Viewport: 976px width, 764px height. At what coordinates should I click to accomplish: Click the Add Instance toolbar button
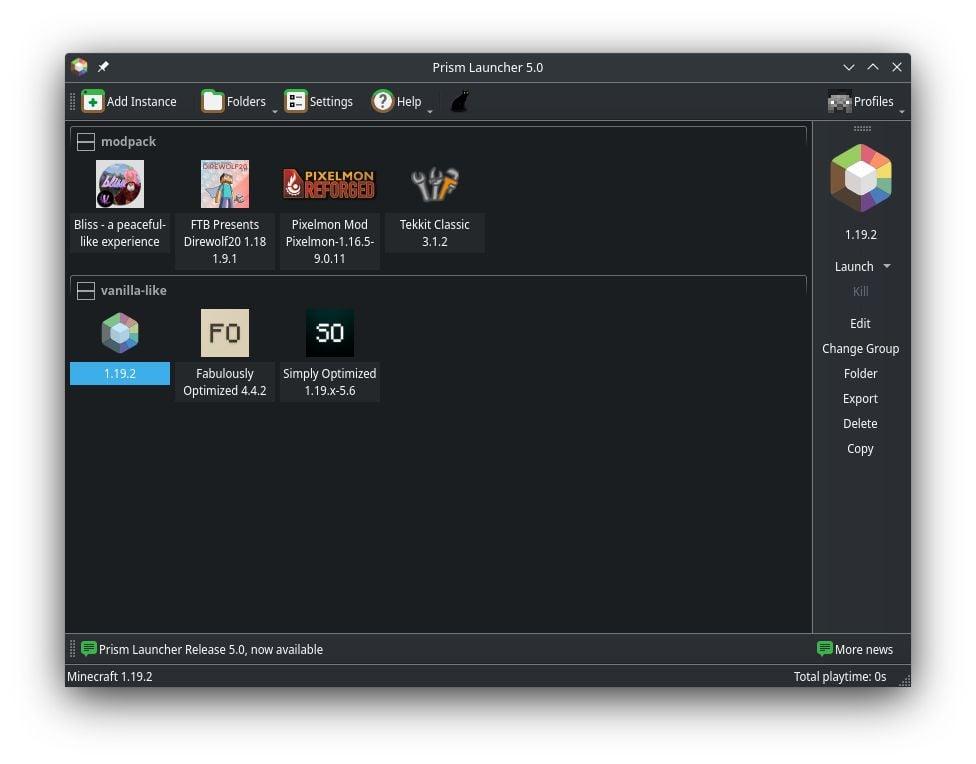[129, 101]
